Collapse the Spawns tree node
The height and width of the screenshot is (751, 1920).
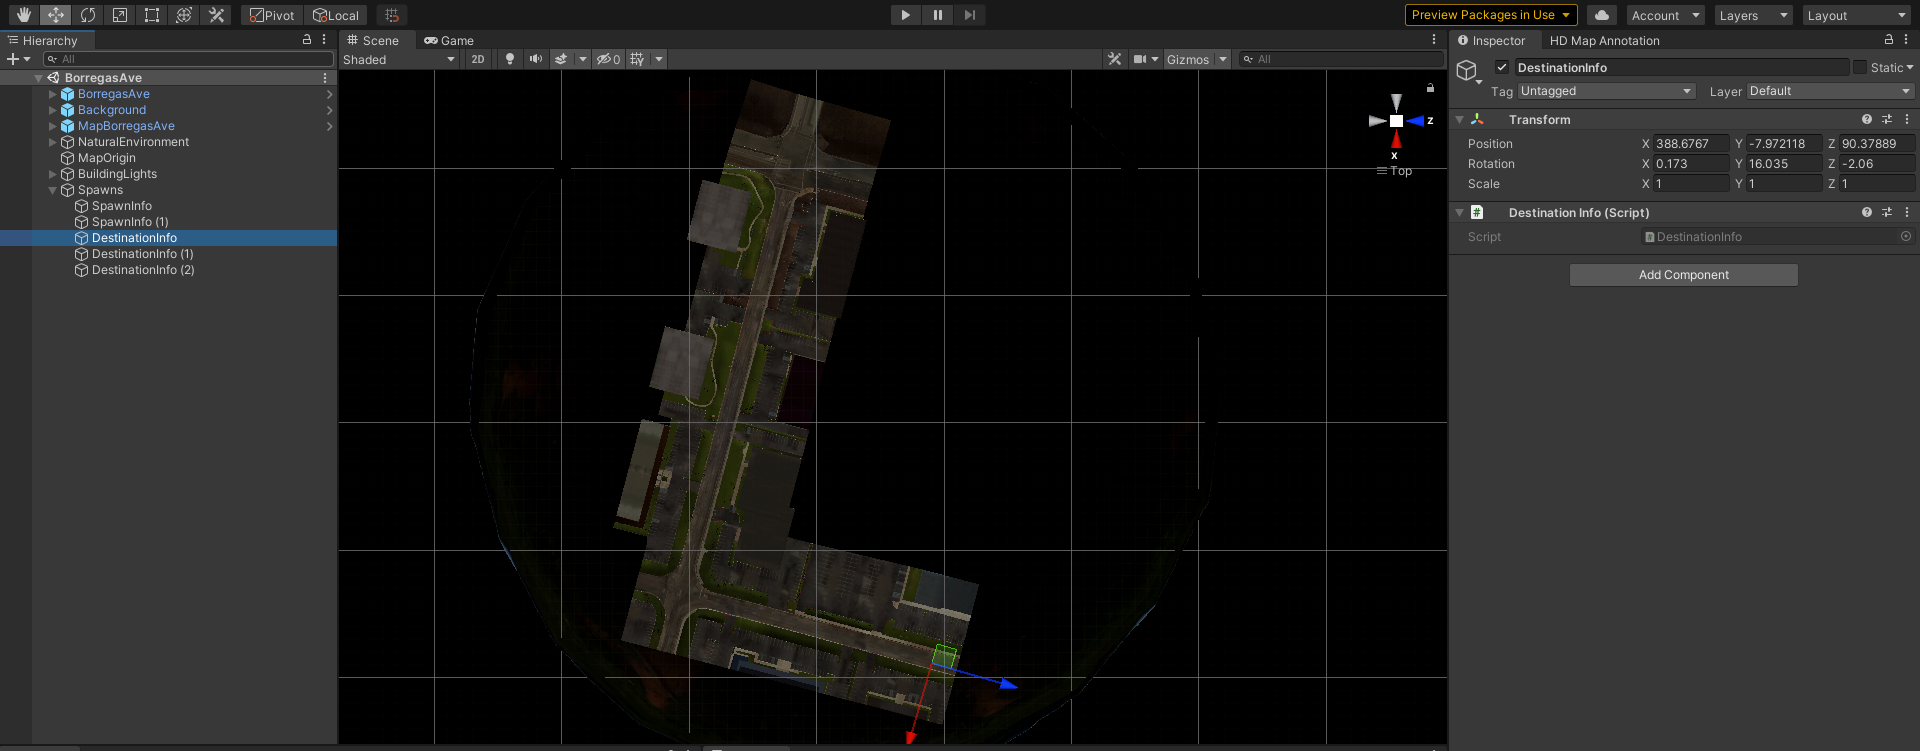[53, 190]
